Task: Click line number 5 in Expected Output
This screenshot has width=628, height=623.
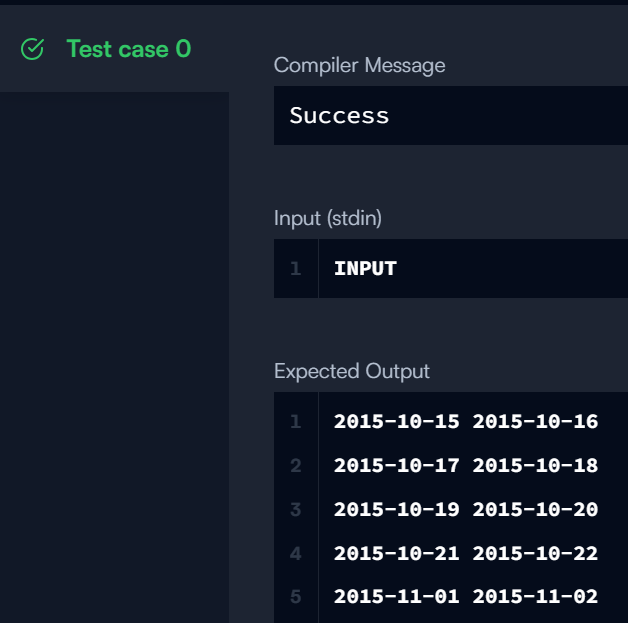Action: (295, 597)
